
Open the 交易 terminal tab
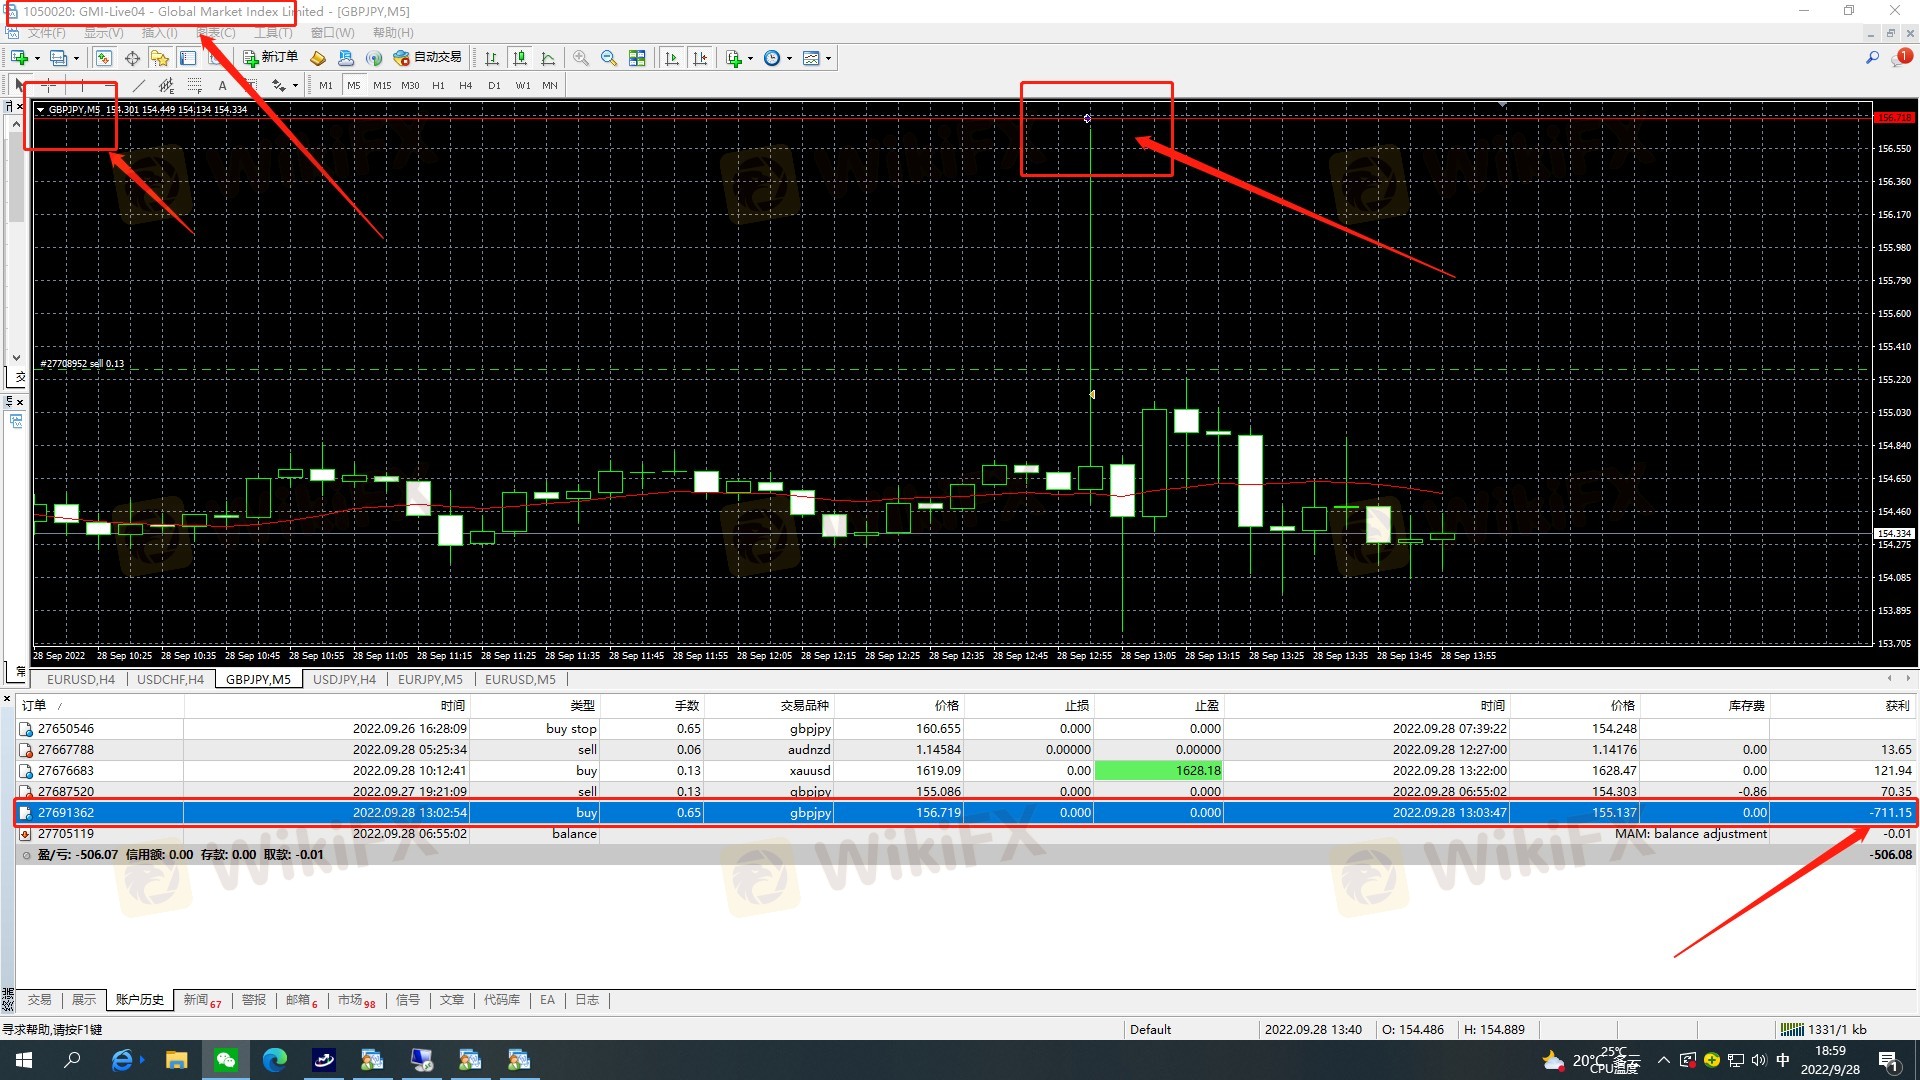click(39, 1000)
